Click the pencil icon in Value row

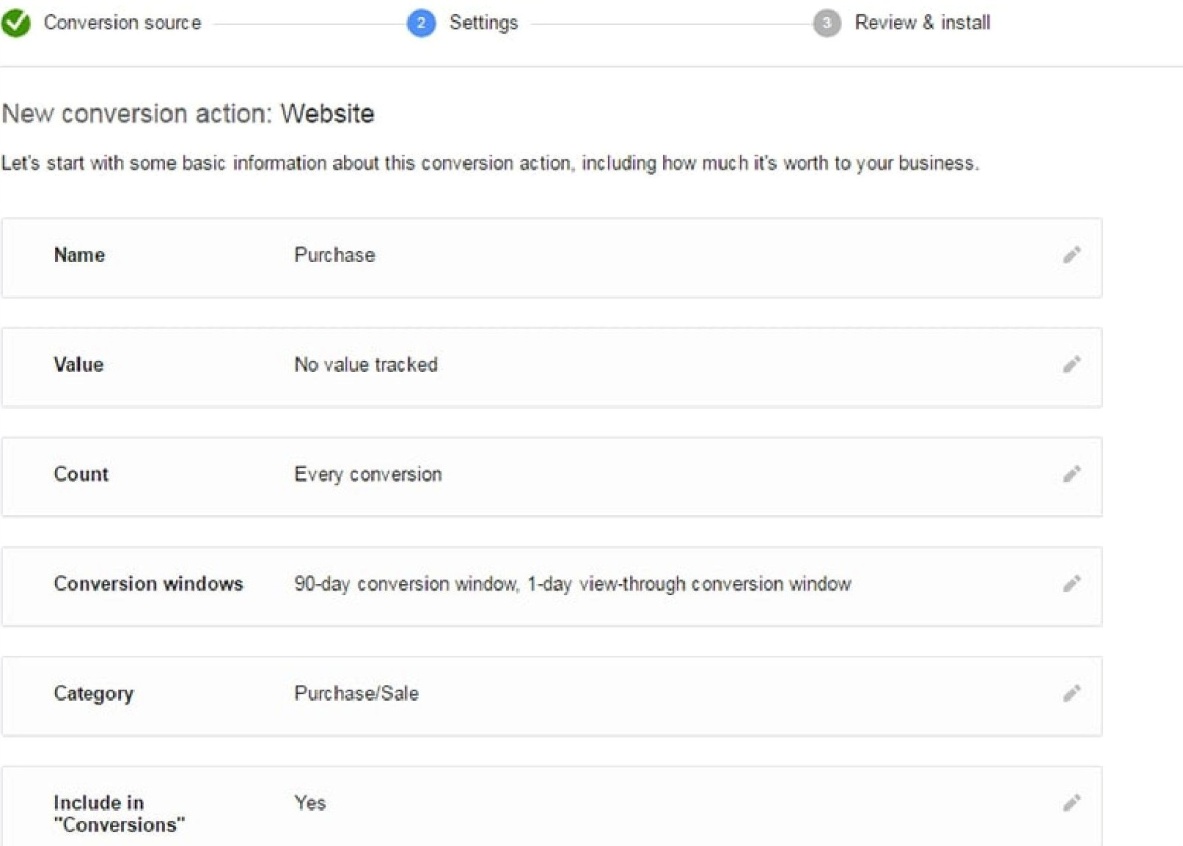[1071, 365]
